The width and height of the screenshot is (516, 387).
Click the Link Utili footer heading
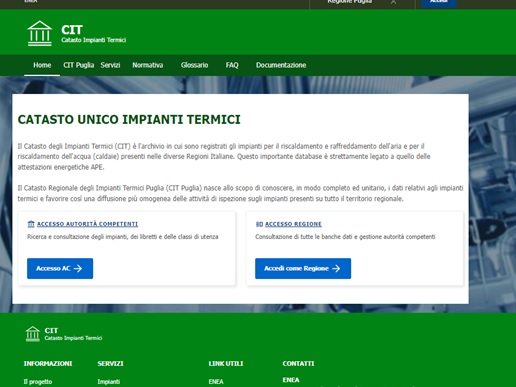(226, 363)
